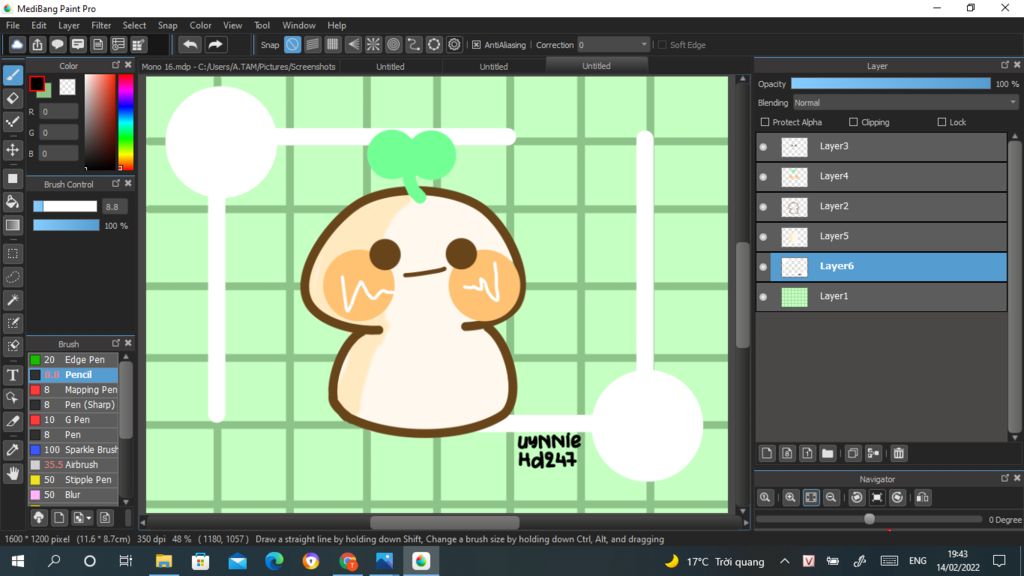Click the Undo arrow in the toolbar
Viewport: 1024px width, 576px height.
point(190,44)
